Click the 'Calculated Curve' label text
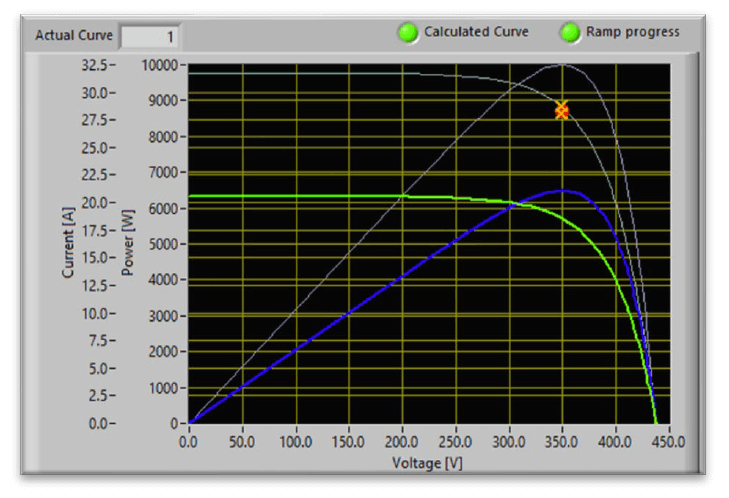 475,32
